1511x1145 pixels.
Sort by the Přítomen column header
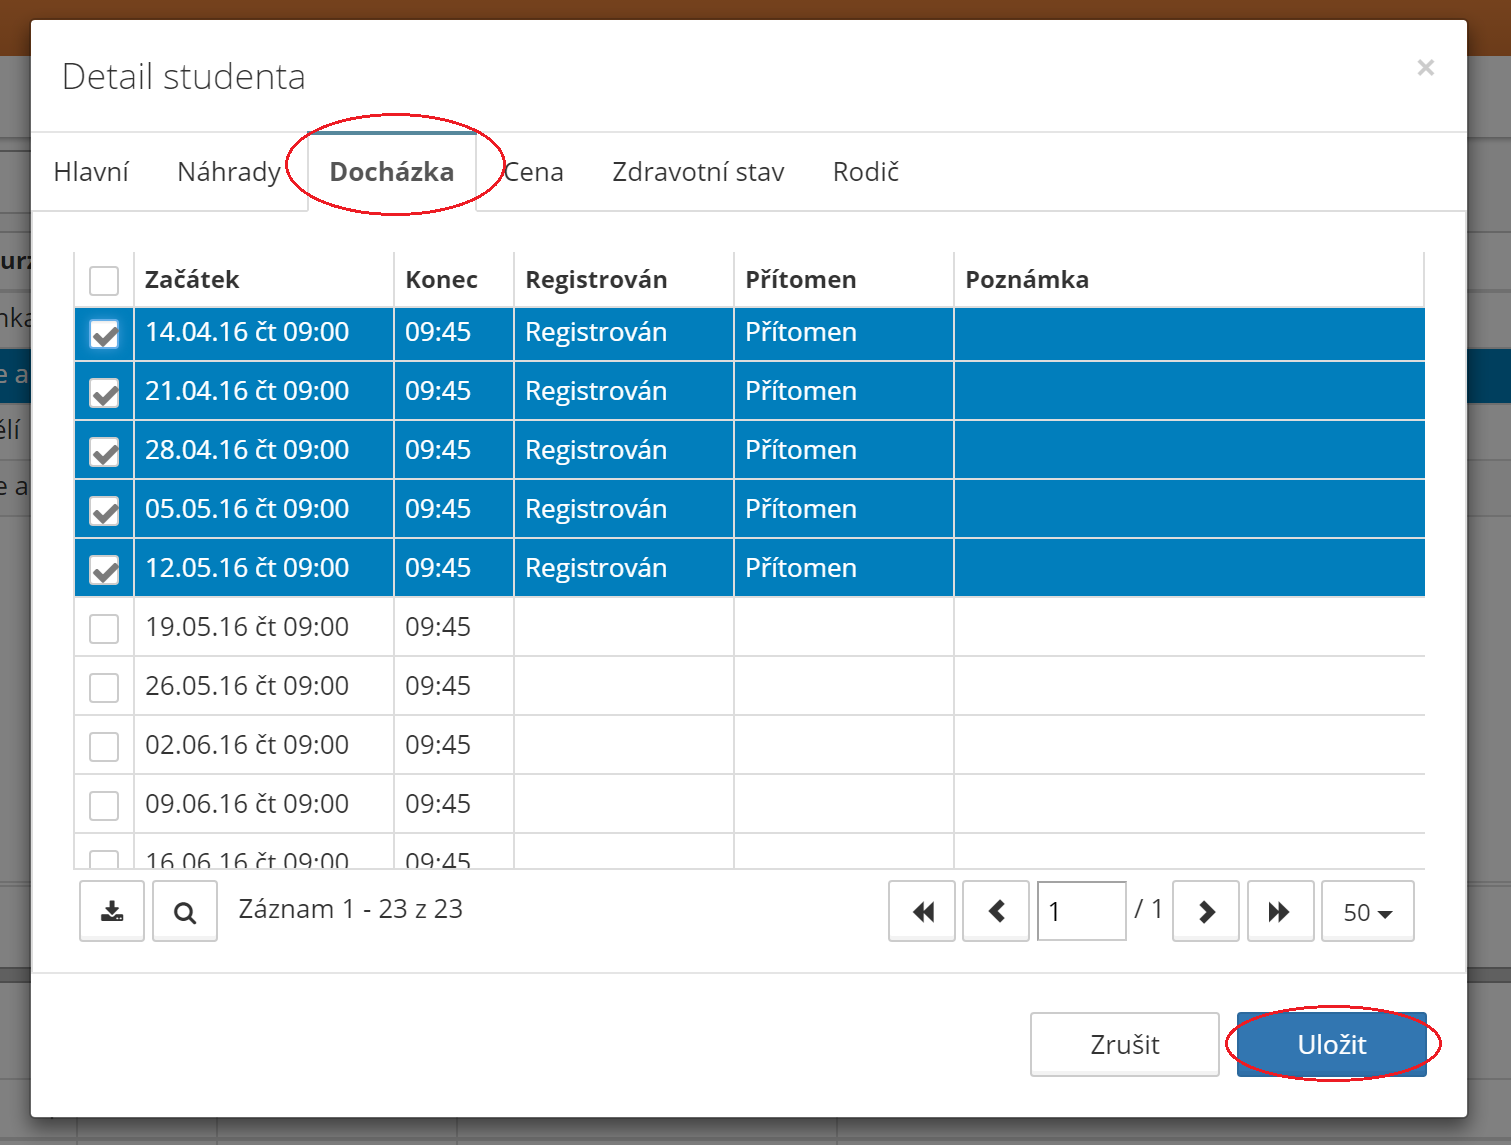(x=844, y=280)
